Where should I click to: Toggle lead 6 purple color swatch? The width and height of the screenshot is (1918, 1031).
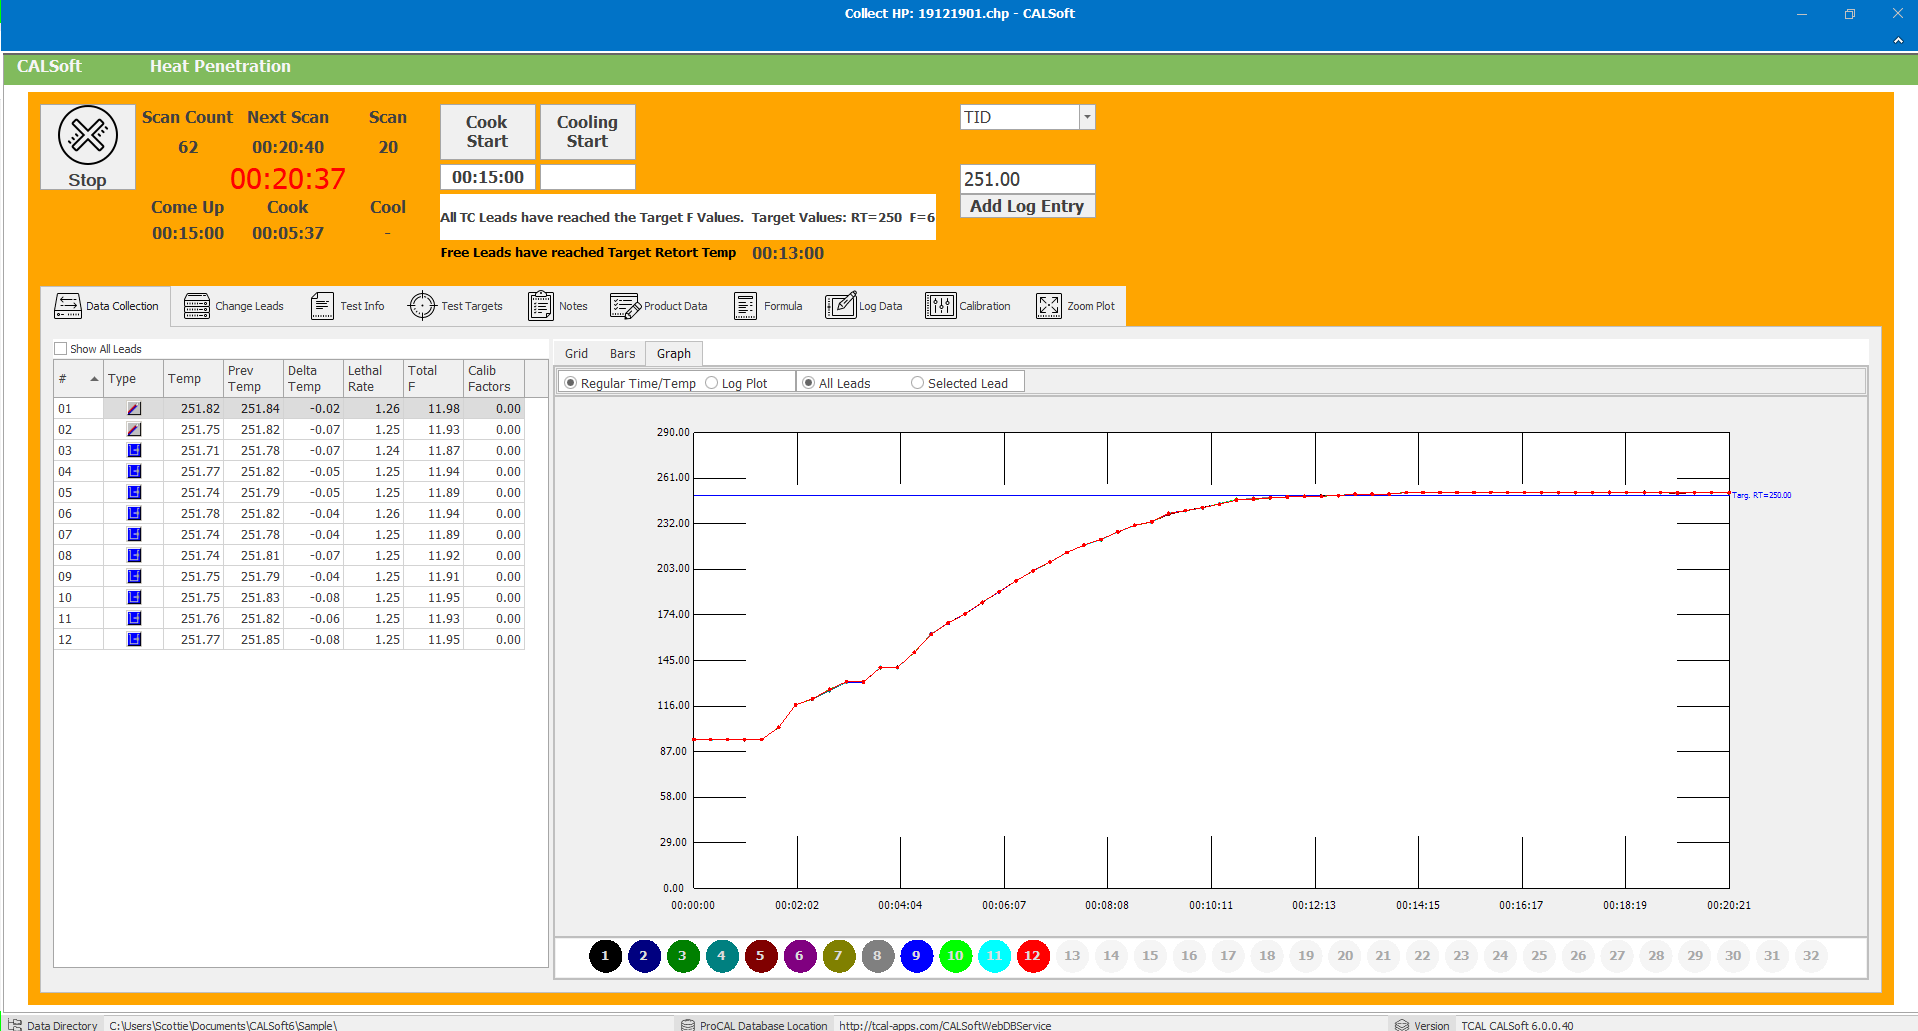pos(799,956)
